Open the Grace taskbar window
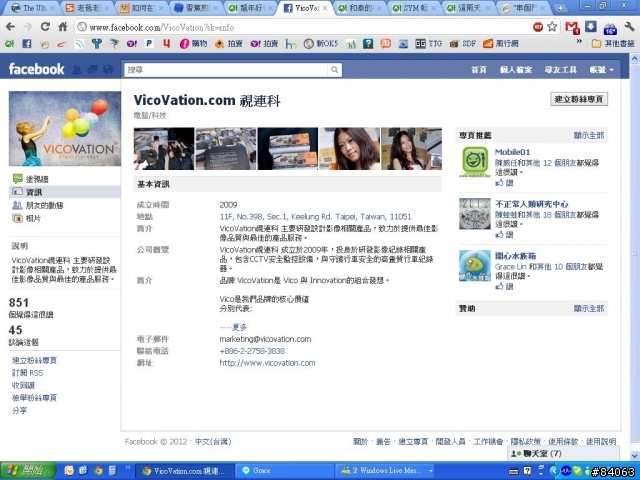 (x=285, y=471)
